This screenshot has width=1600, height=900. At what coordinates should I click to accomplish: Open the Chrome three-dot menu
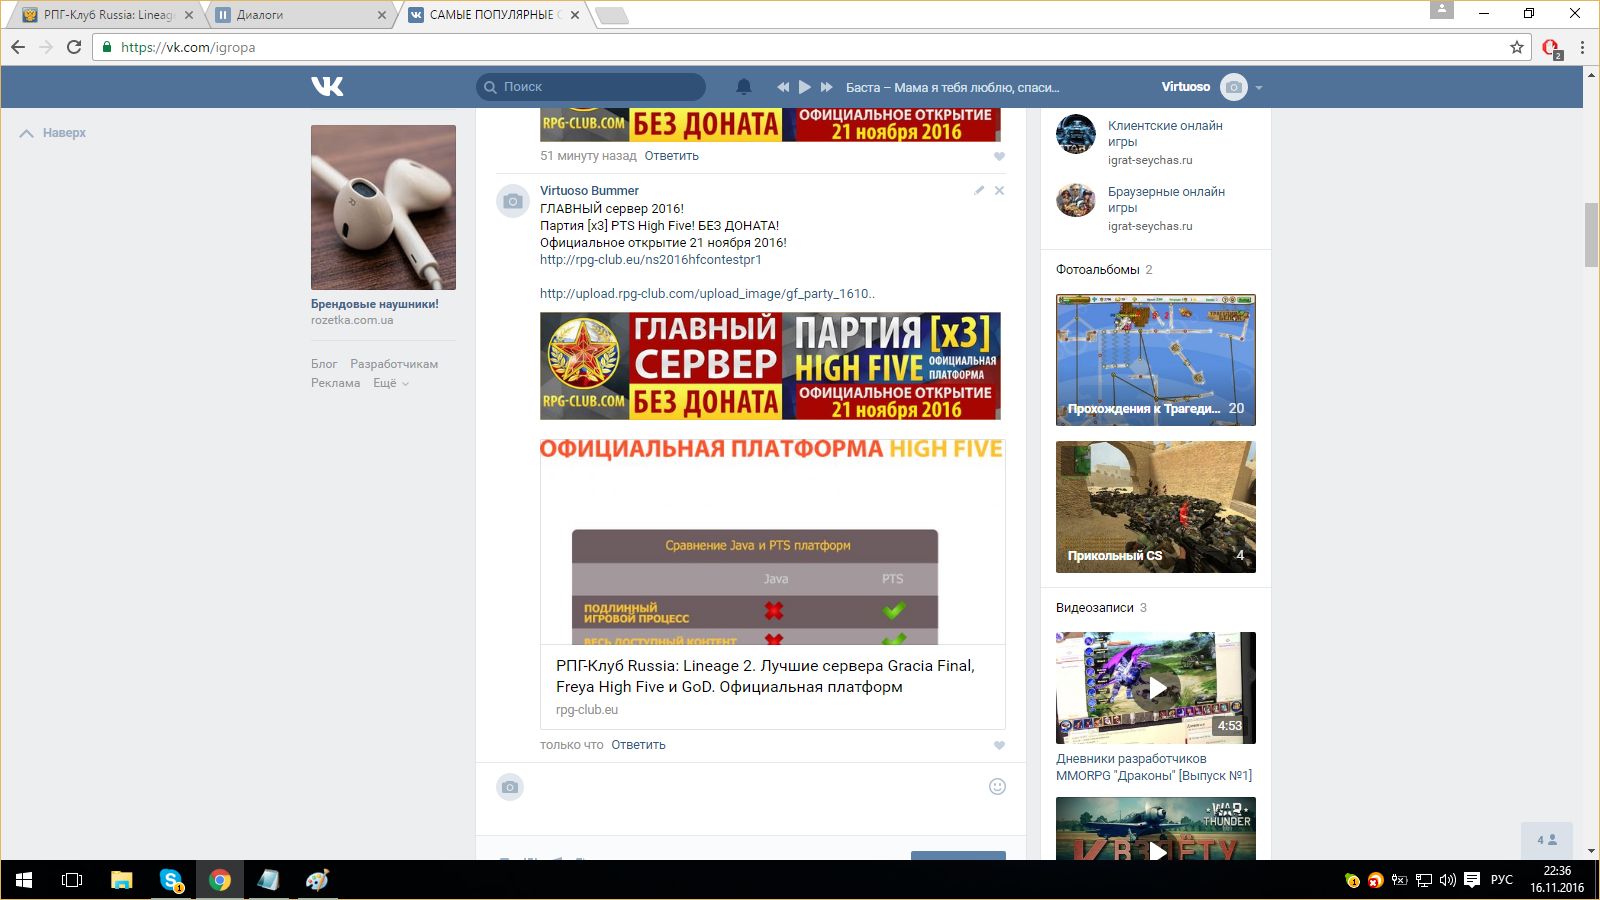[1582, 47]
